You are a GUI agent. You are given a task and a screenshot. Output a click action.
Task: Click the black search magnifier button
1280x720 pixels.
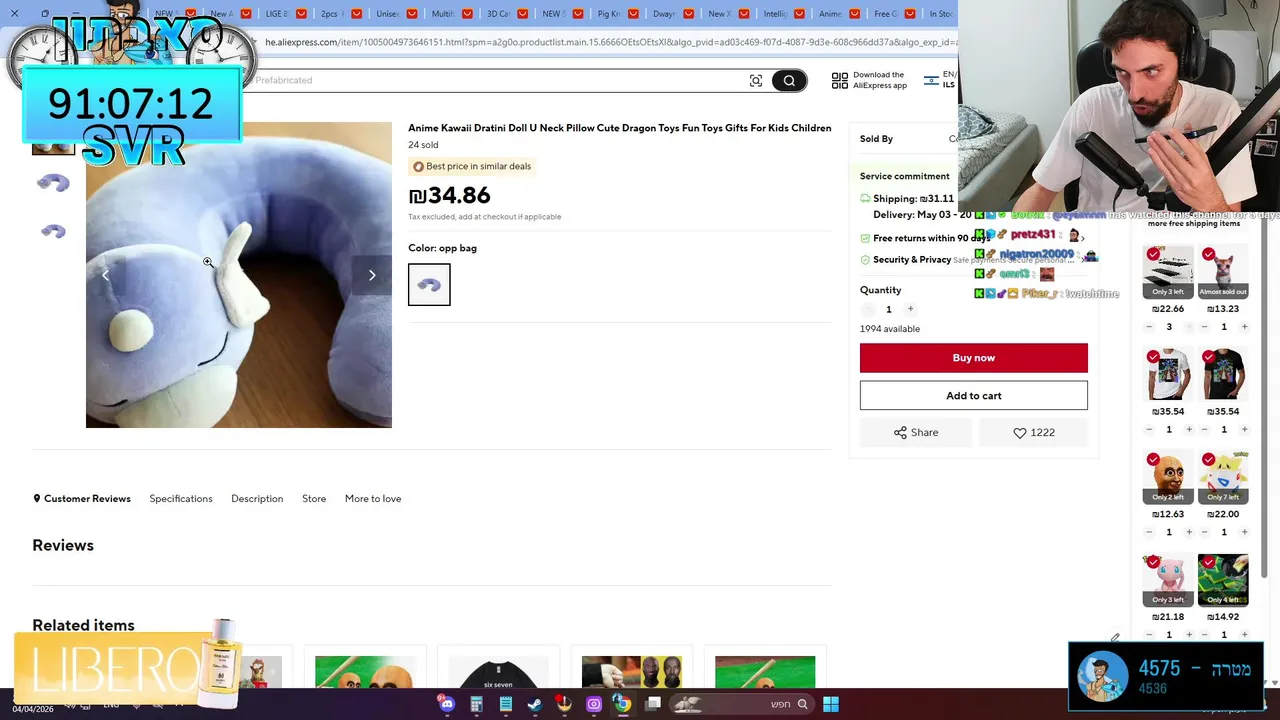[x=789, y=81]
